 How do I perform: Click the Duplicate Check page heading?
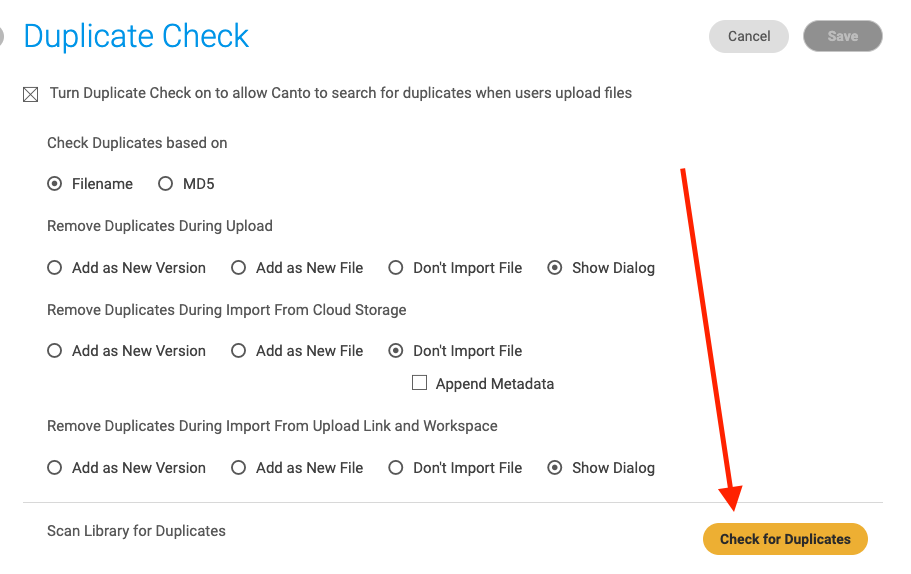point(137,36)
